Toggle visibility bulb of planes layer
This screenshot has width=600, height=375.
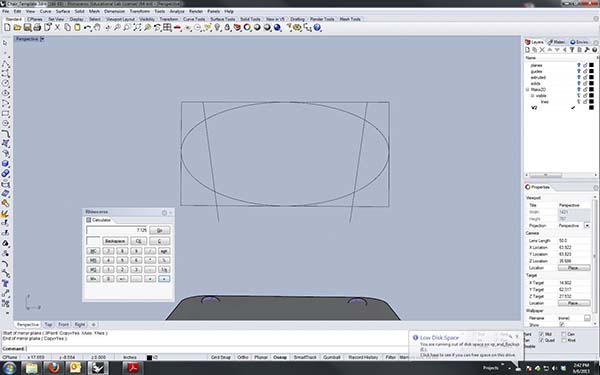(x=579, y=65)
